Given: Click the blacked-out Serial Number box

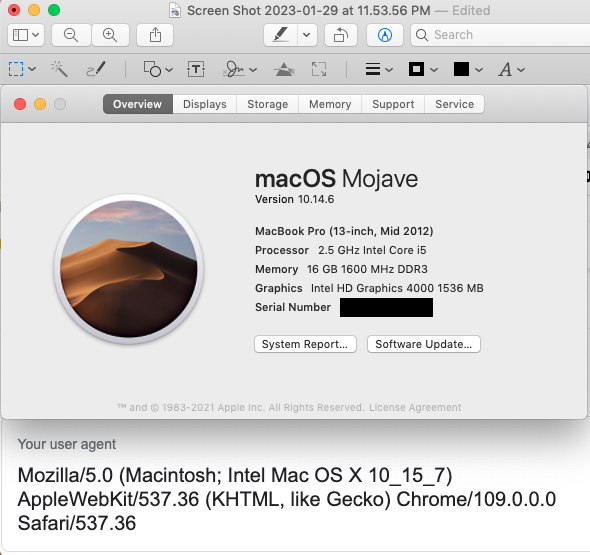Looking at the screenshot, I should pyautogui.click(x=386, y=307).
